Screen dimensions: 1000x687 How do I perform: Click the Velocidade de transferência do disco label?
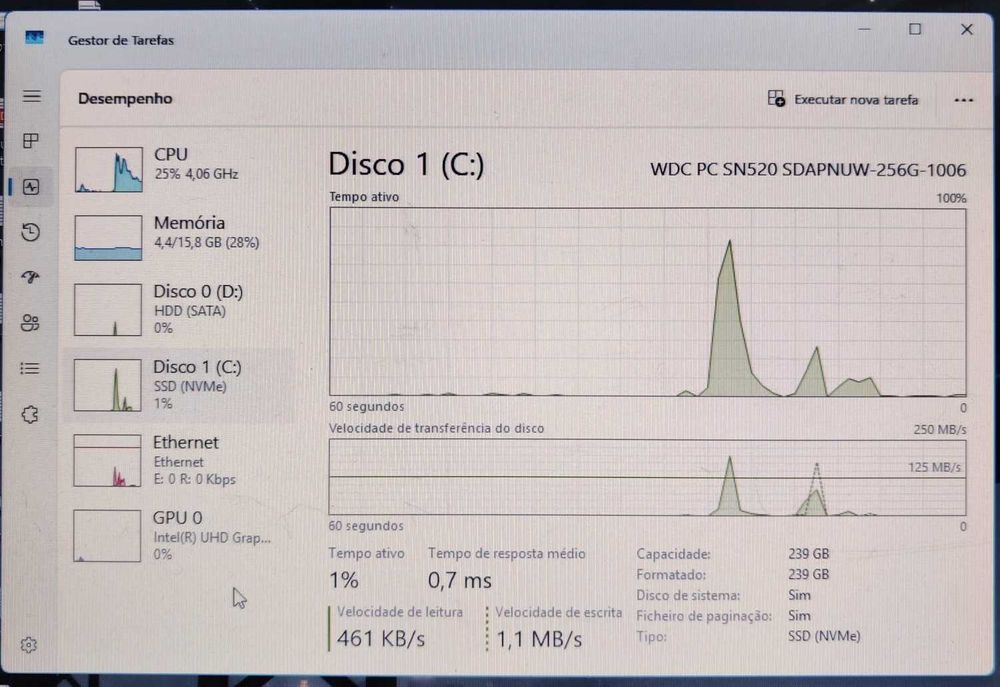tap(437, 429)
